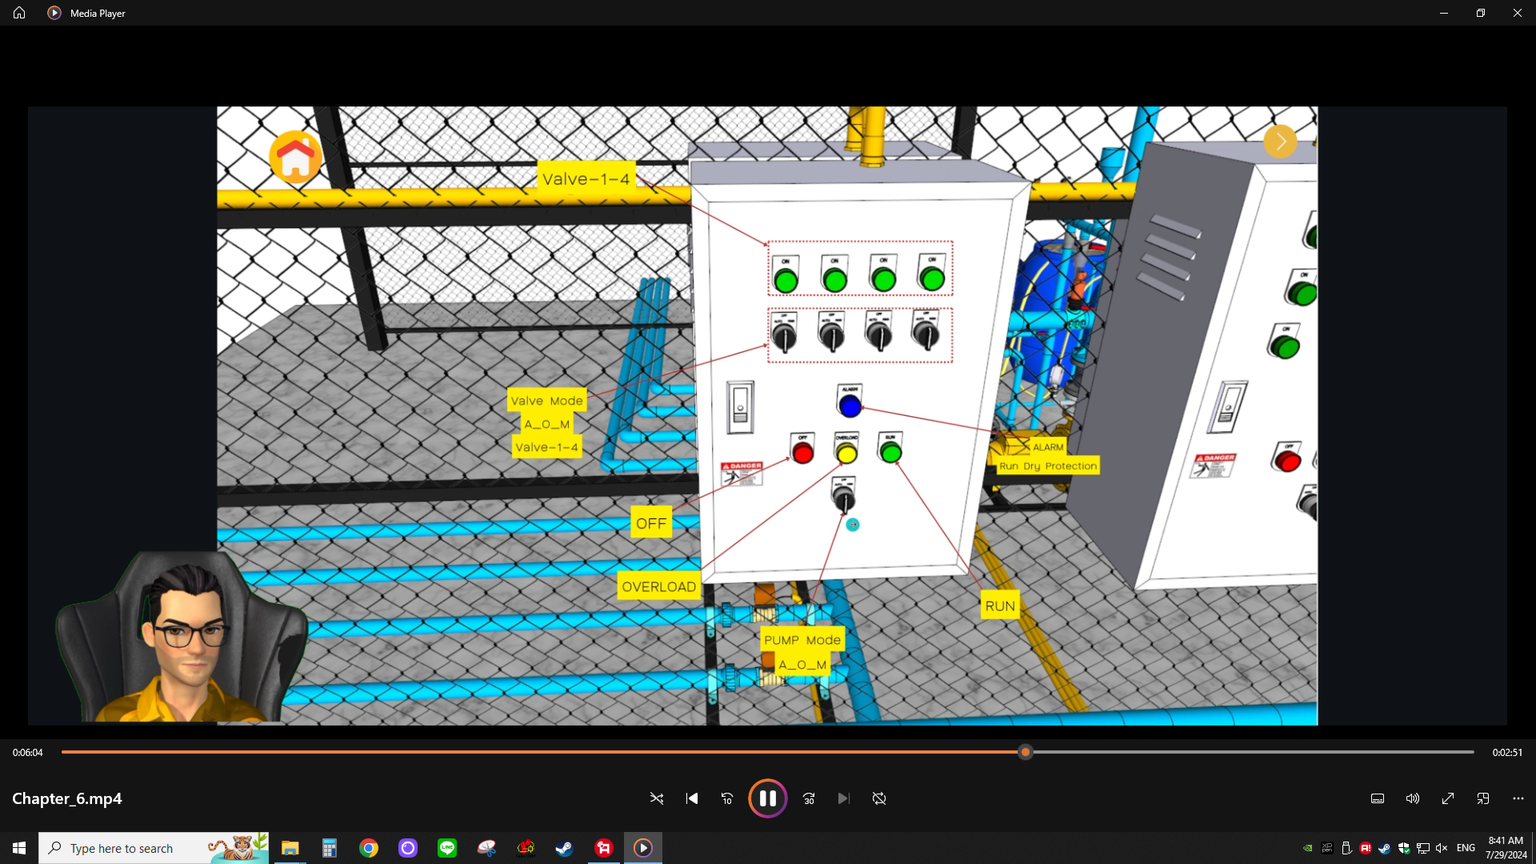Open the Windows Start menu
Screen dimensions: 1536x864
pos(19,848)
